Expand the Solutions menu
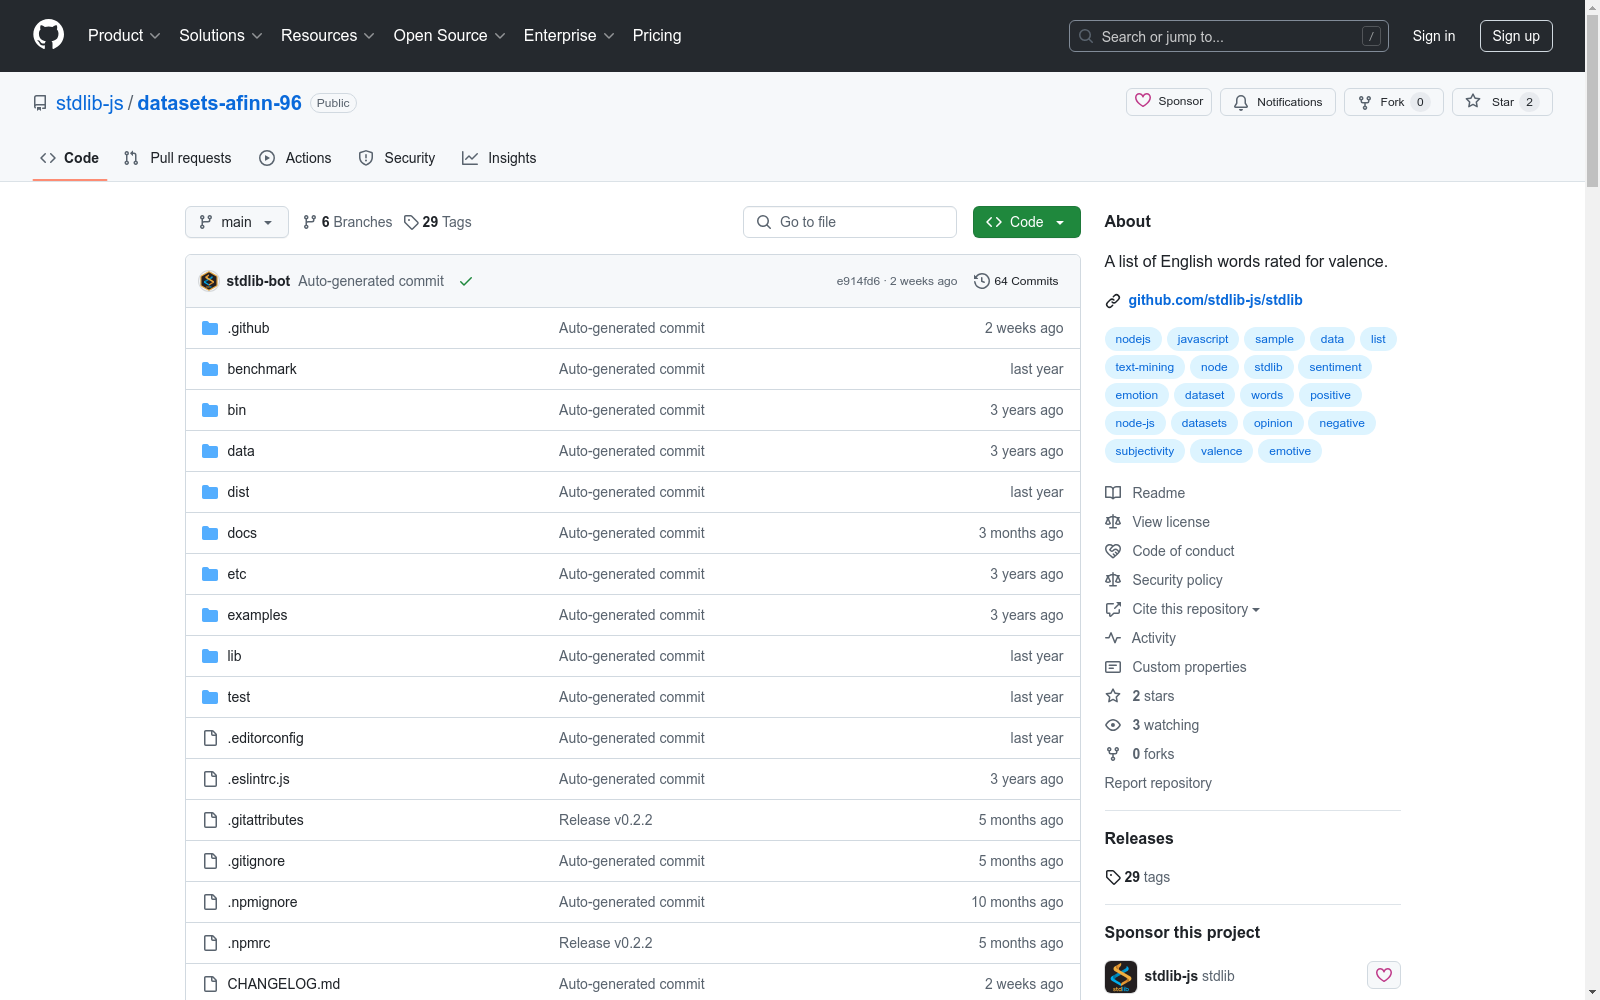Viewport: 1600px width, 1000px height. coord(220,35)
